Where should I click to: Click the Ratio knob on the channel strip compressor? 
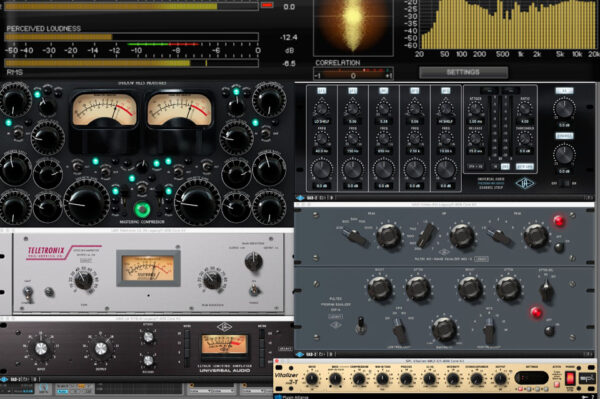pyautogui.click(x=525, y=109)
